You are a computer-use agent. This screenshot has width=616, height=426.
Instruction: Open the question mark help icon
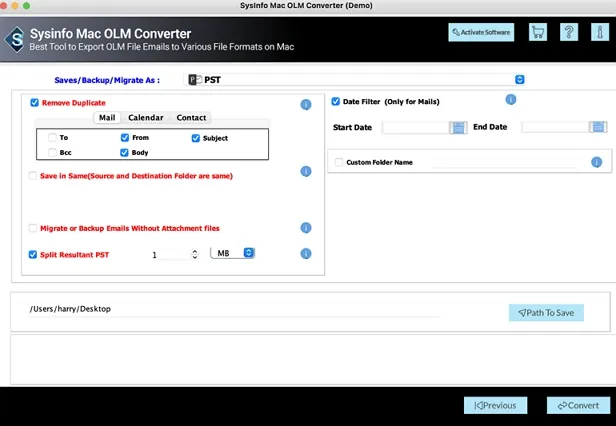pyautogui.click(x=568, y=32)
